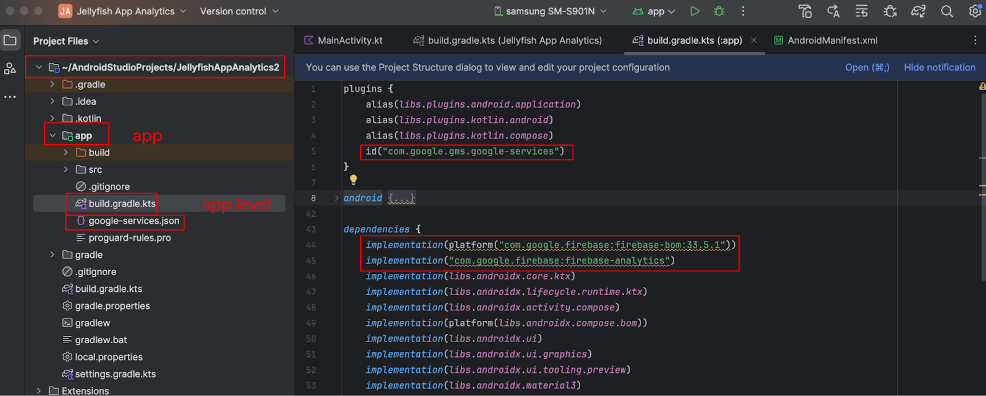Expand the folded android block arrow
986x396 pixels.
336,198
